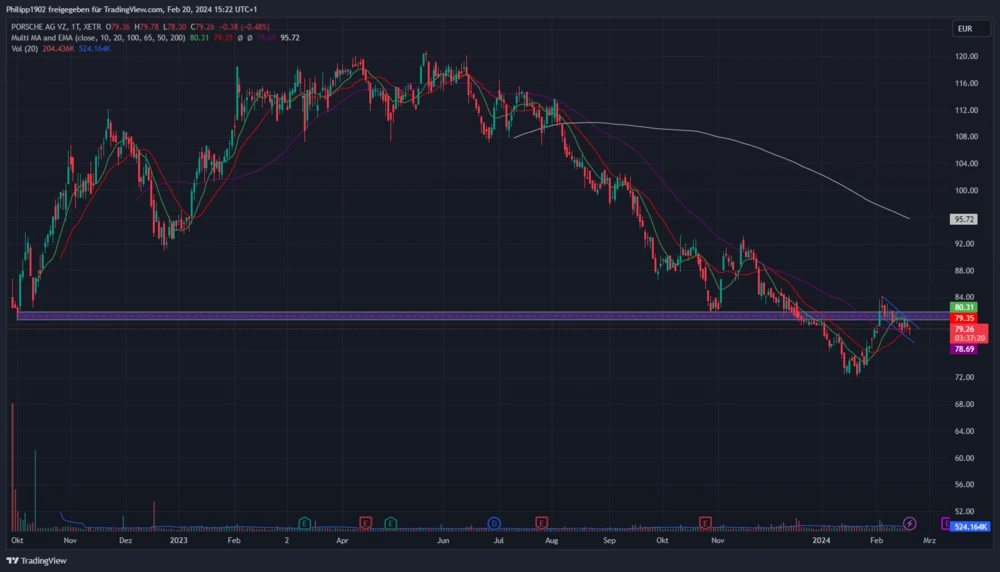Image resolution: width=1000 pixels, height=572 pixels.
Task: Open the EUR currency selector
Action: 964,29
